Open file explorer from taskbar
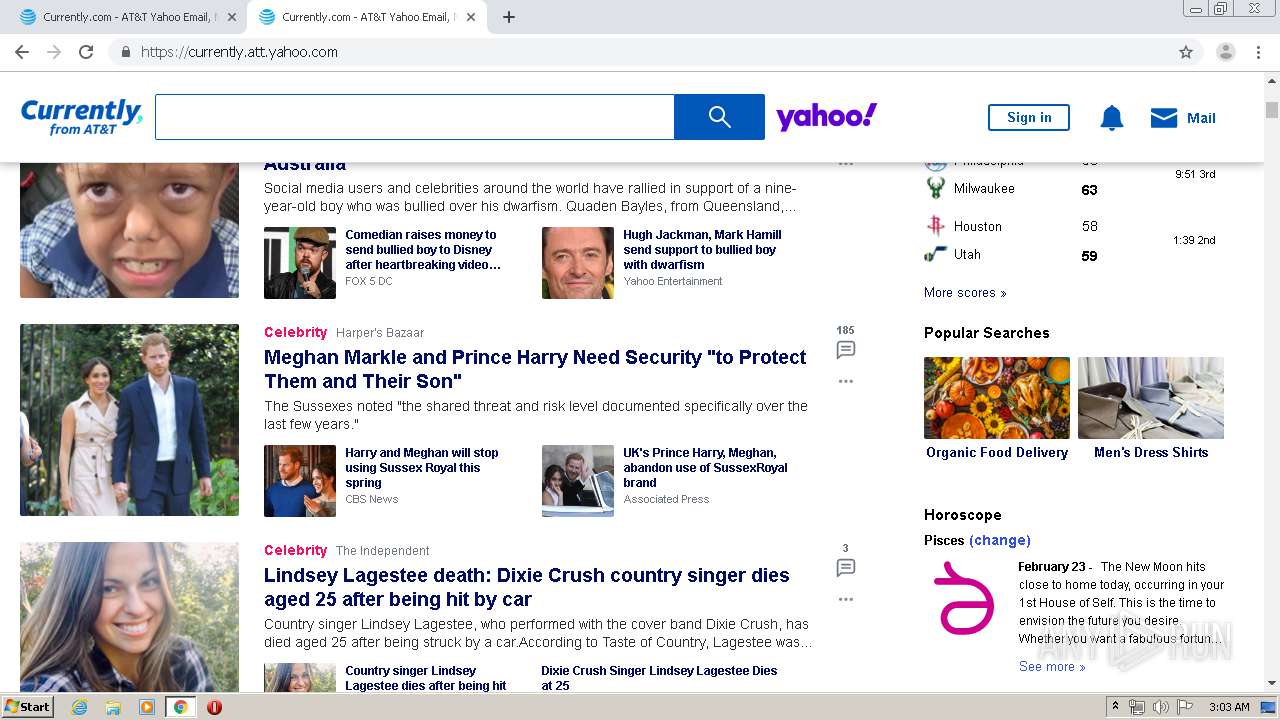The width and height of the screenshot is (1280, 720). click(113, 707)
